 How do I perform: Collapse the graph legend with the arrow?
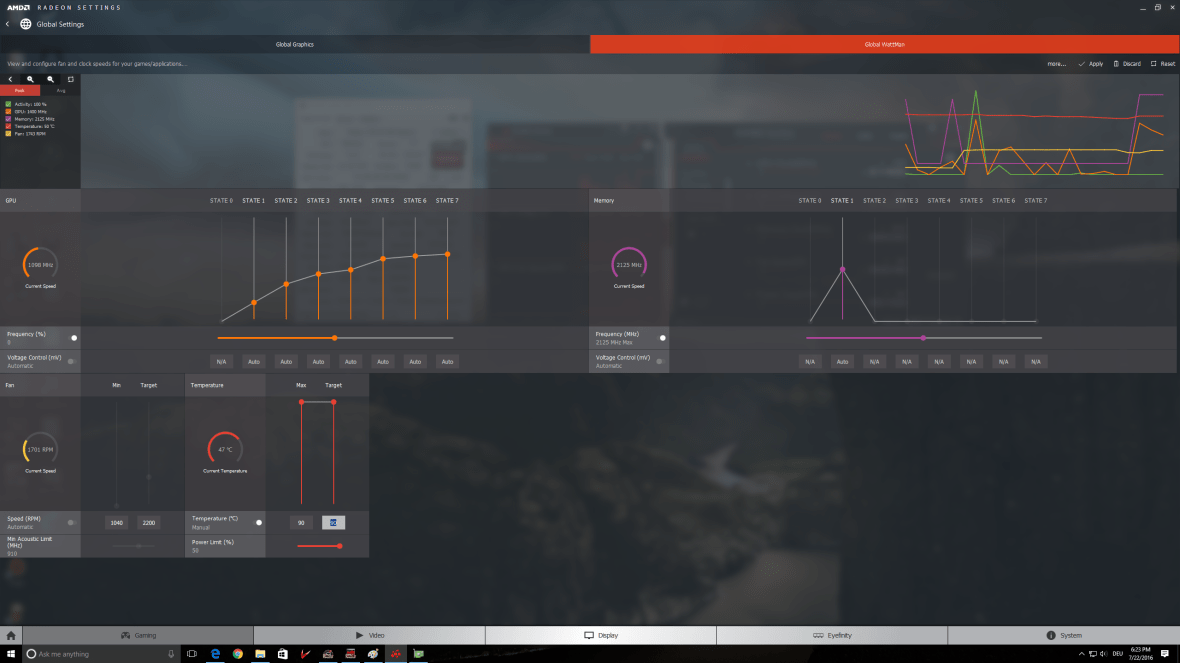(11, 78)
